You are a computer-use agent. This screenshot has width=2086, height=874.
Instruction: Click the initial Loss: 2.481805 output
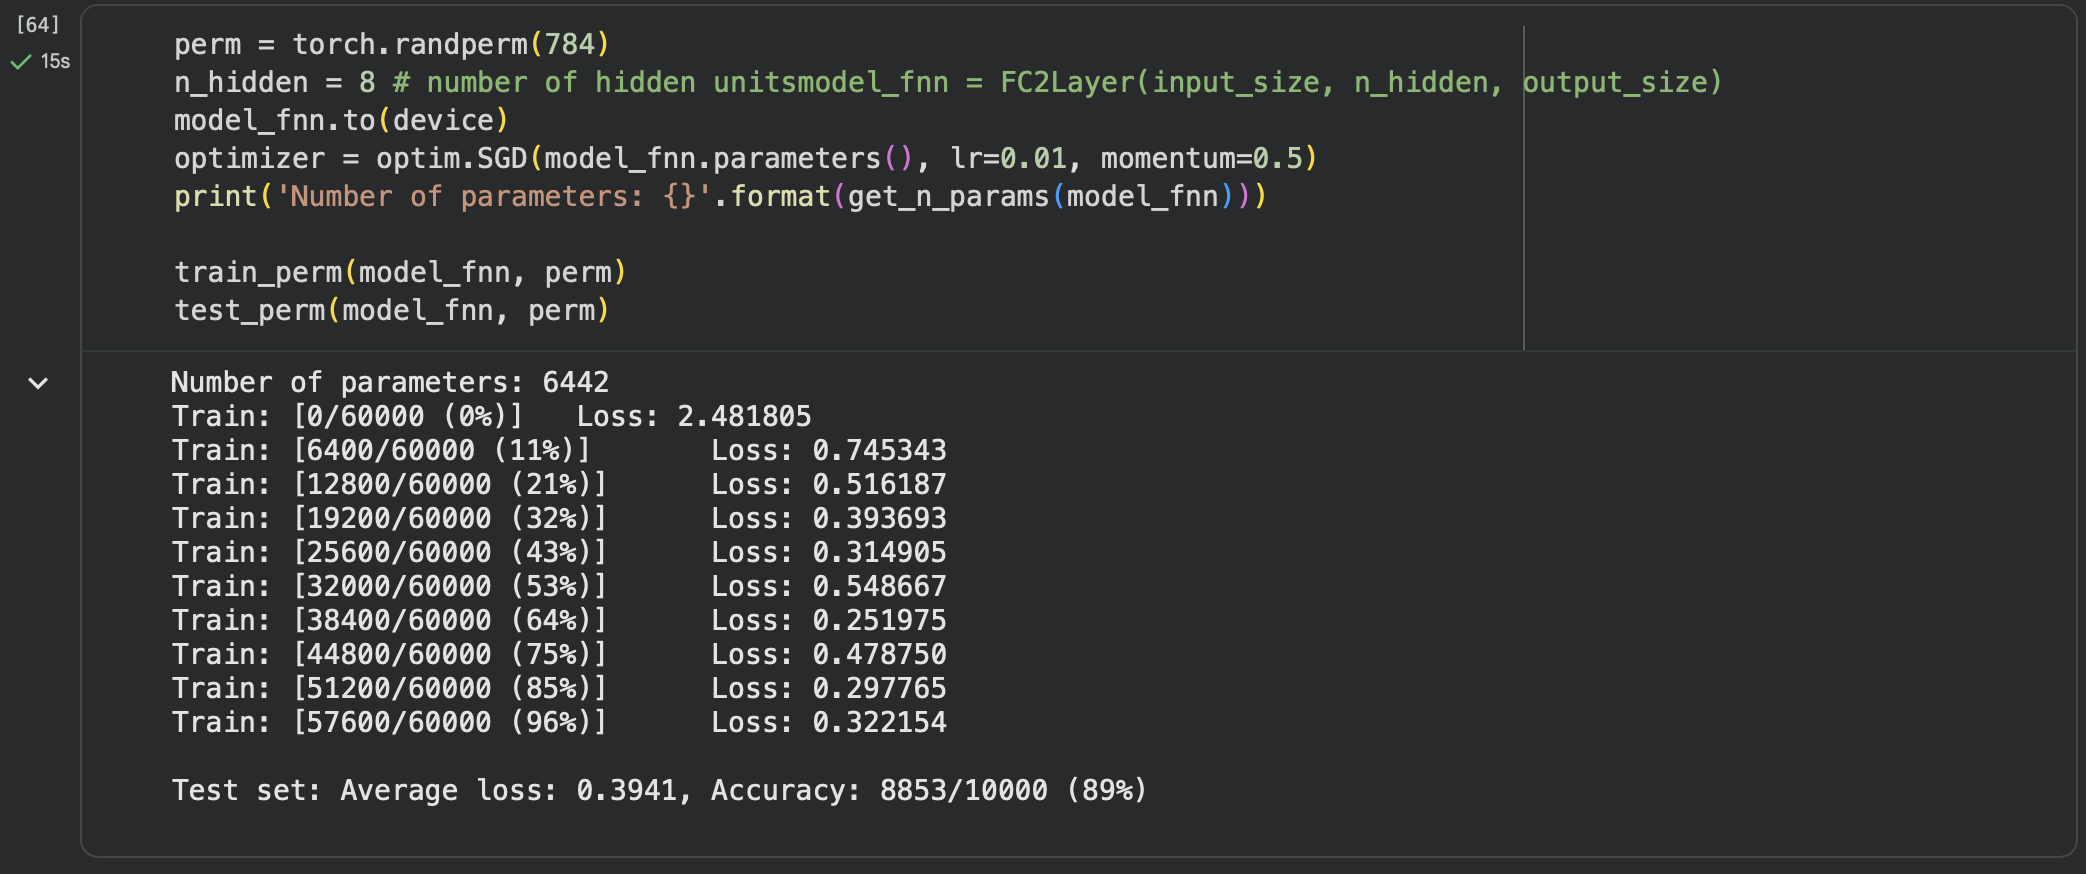pos(694,416)
